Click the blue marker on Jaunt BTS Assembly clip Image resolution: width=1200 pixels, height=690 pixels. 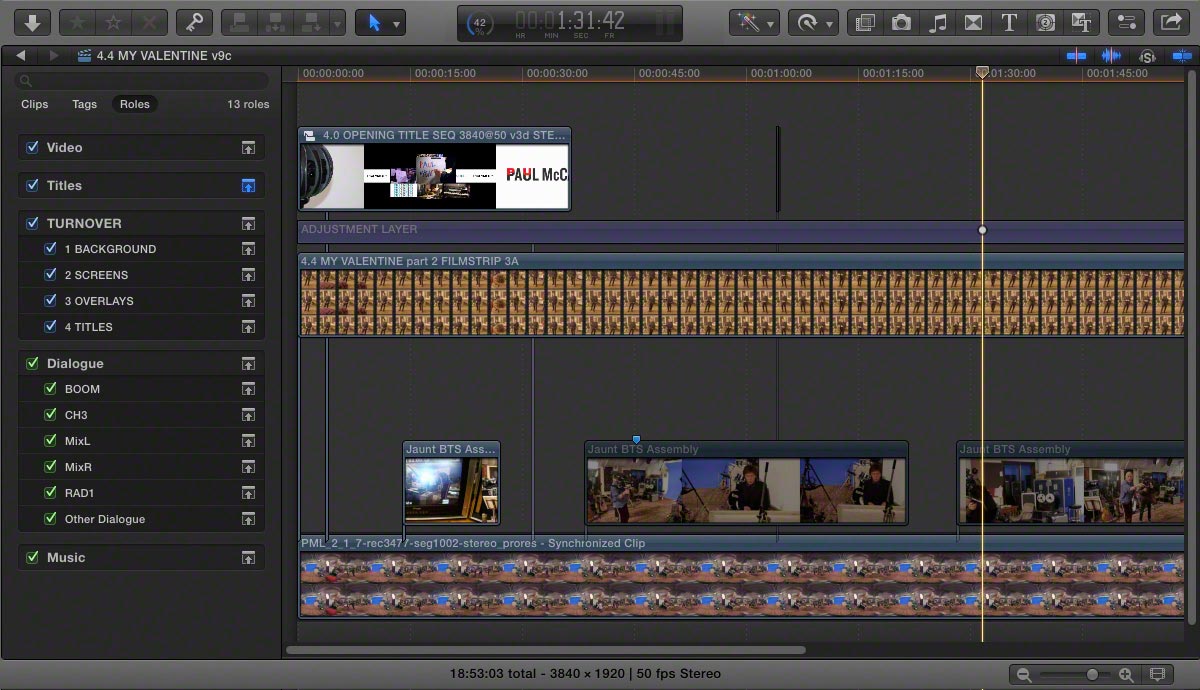pos(636,439)
